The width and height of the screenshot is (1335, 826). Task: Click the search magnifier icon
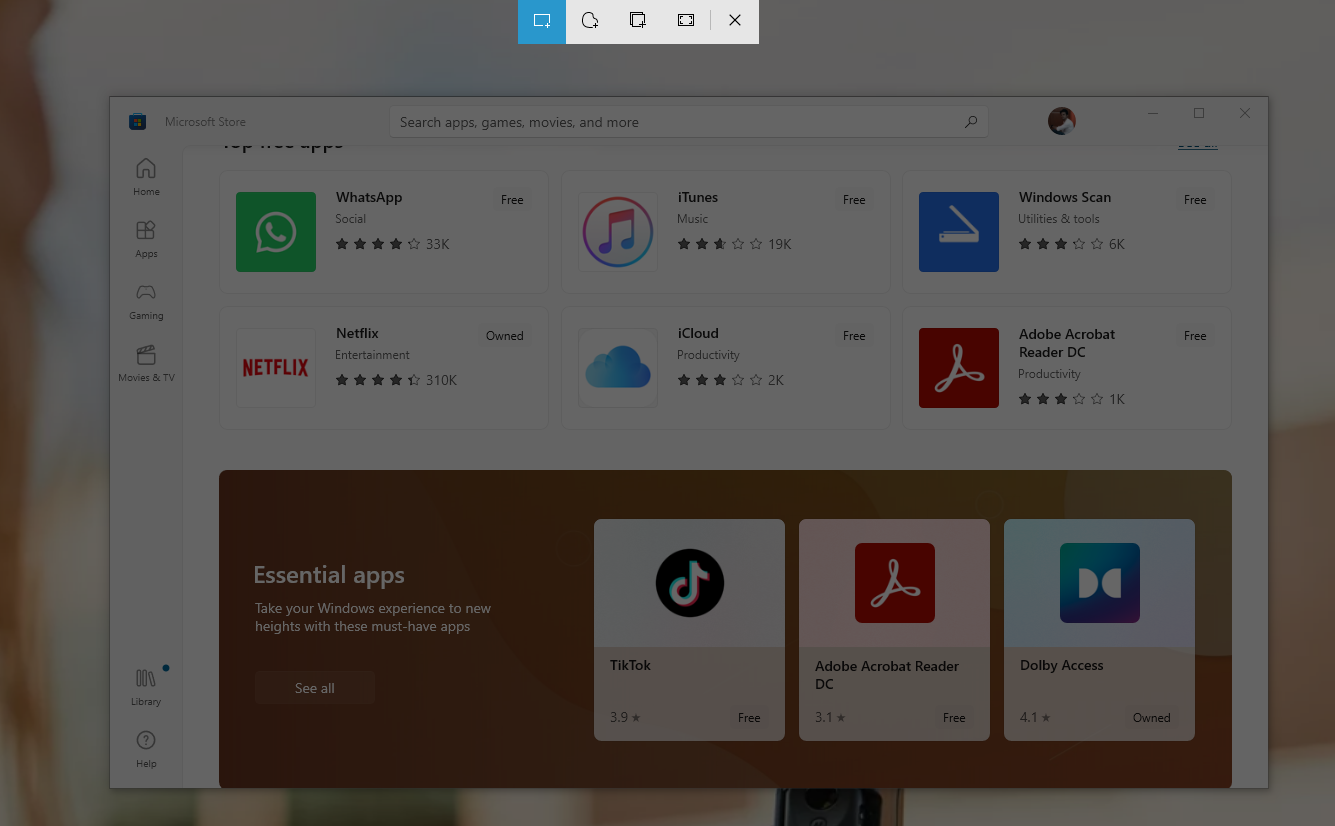click(970, 122)
